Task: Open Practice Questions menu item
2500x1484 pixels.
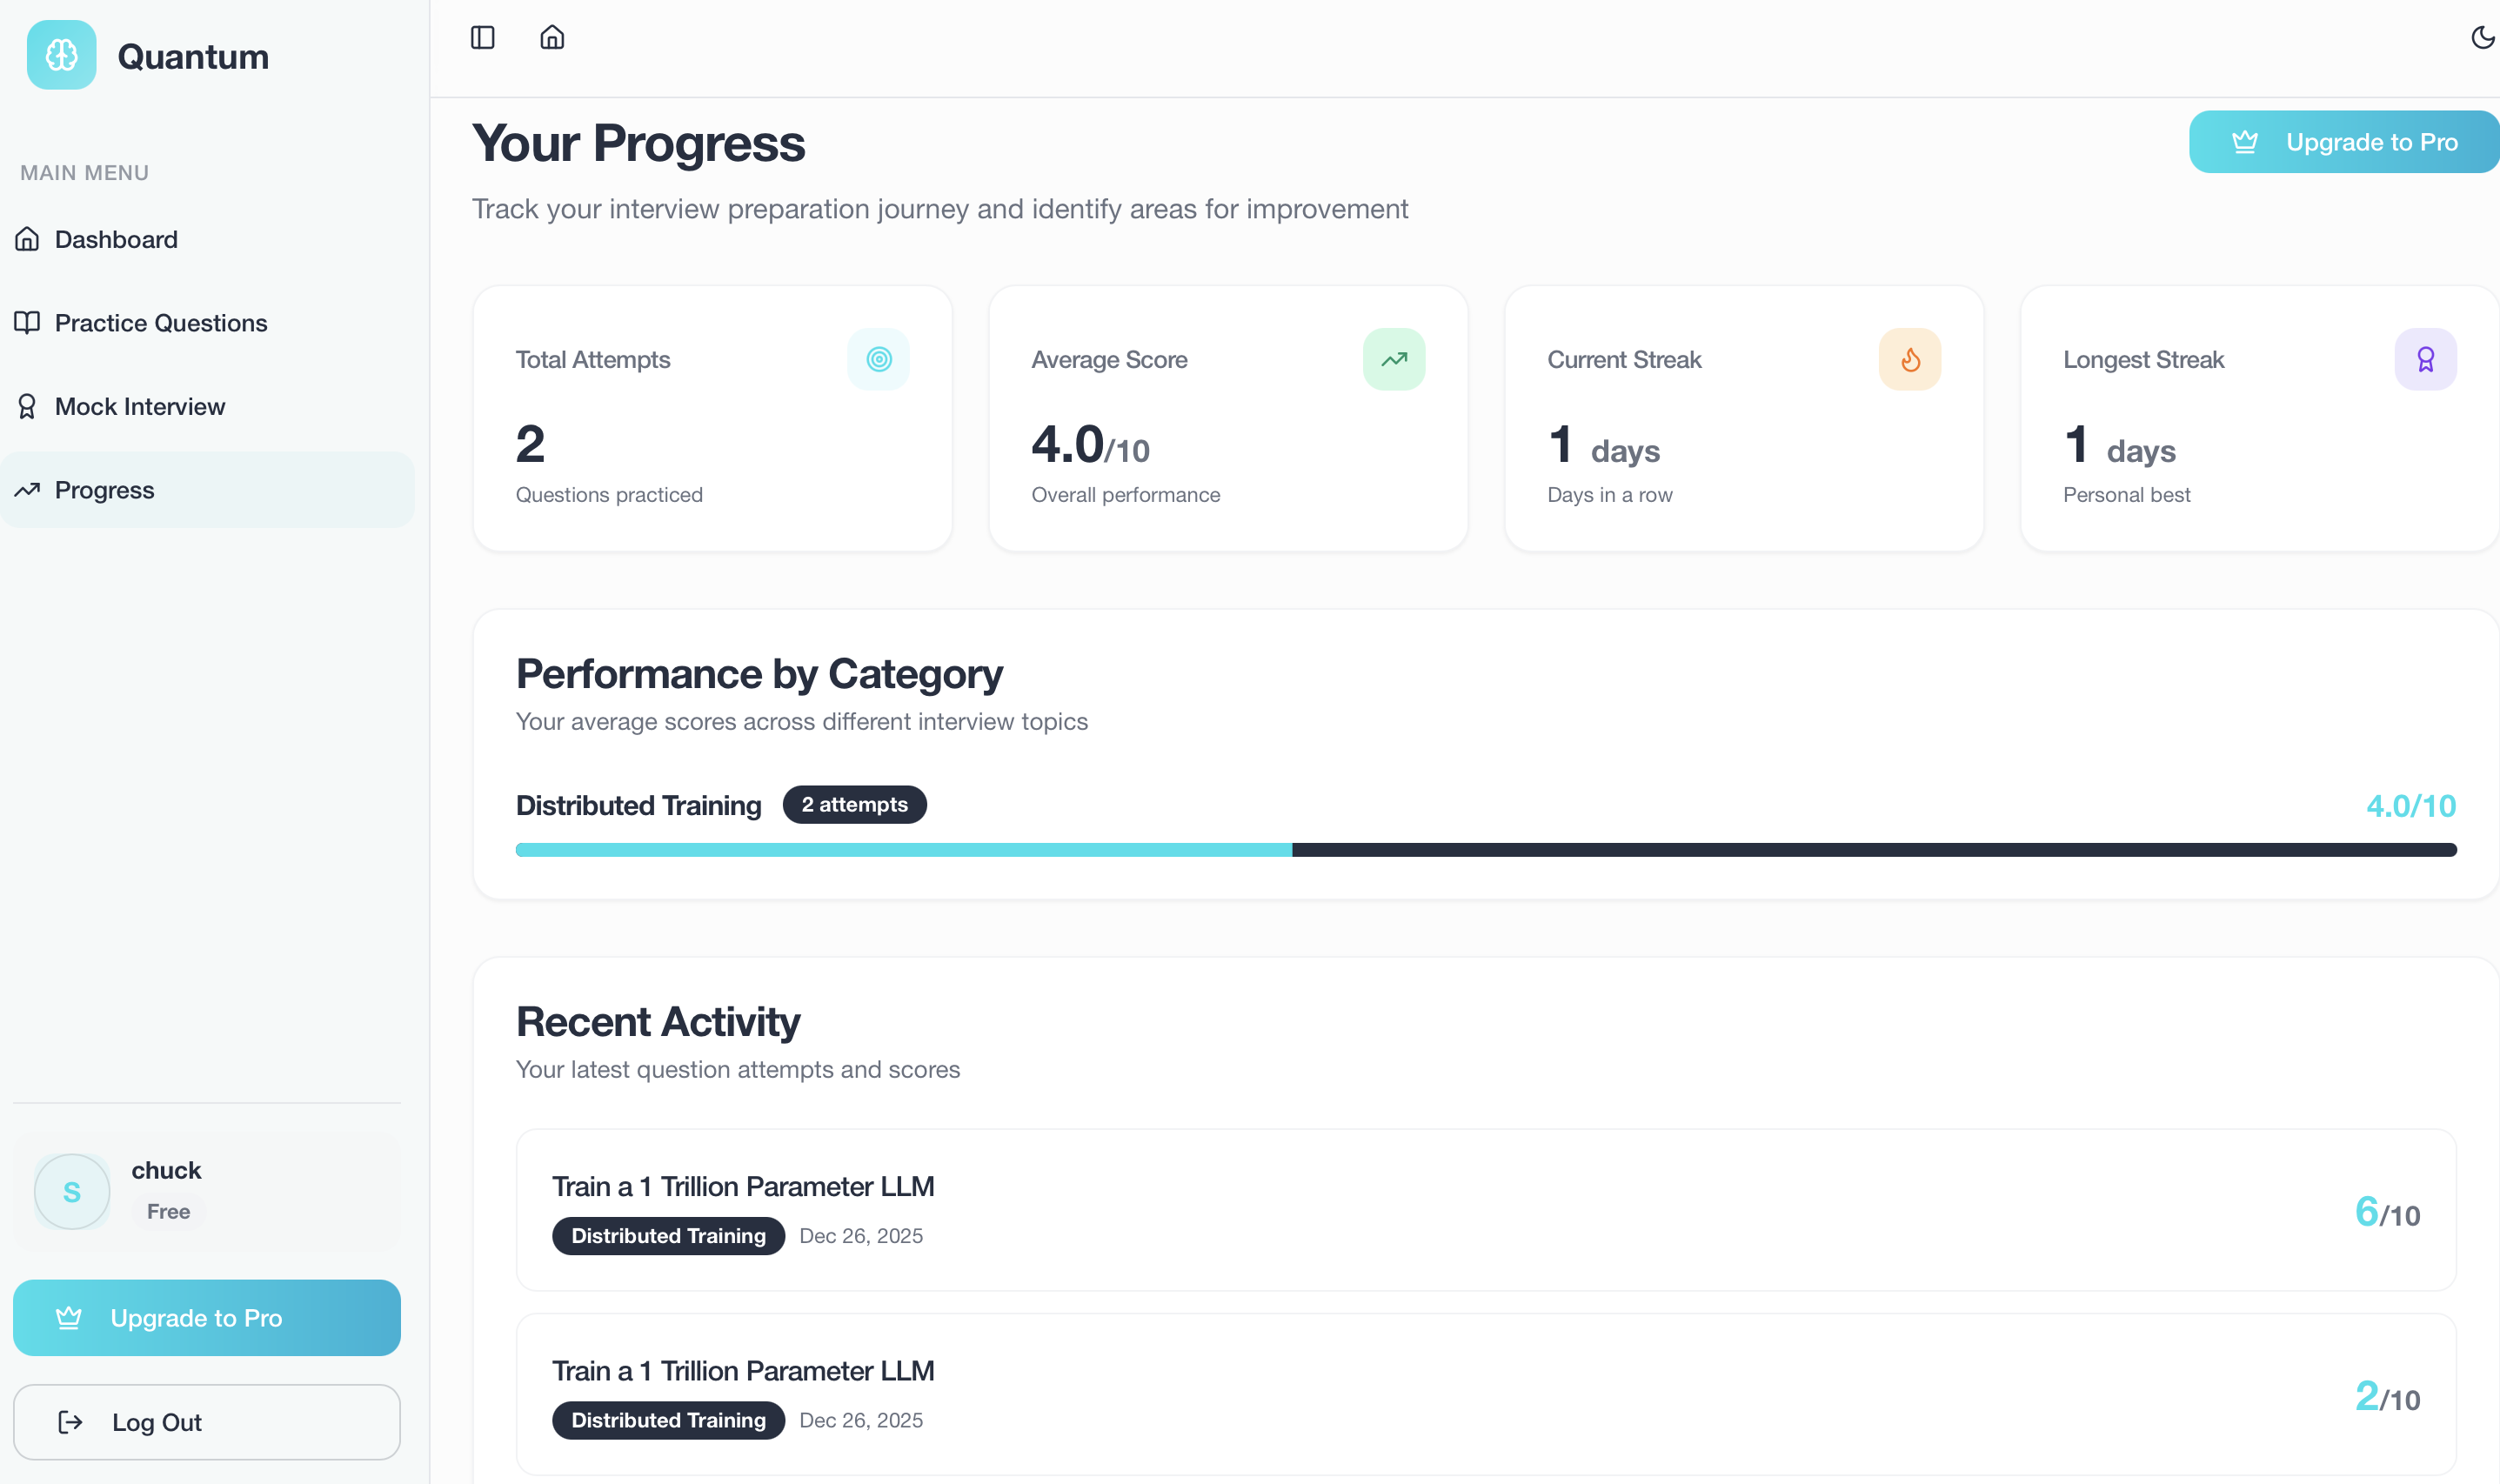Action: pos(160,323)
